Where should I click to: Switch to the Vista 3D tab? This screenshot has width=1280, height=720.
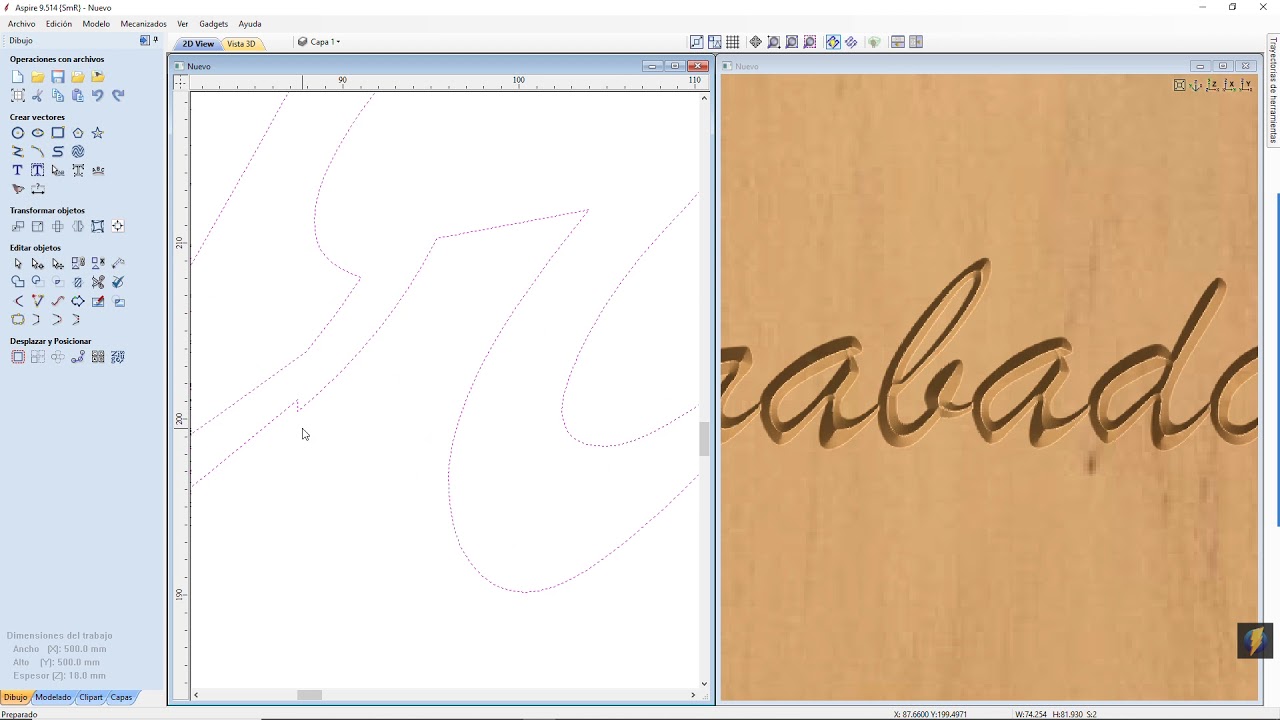click(241, 44)
